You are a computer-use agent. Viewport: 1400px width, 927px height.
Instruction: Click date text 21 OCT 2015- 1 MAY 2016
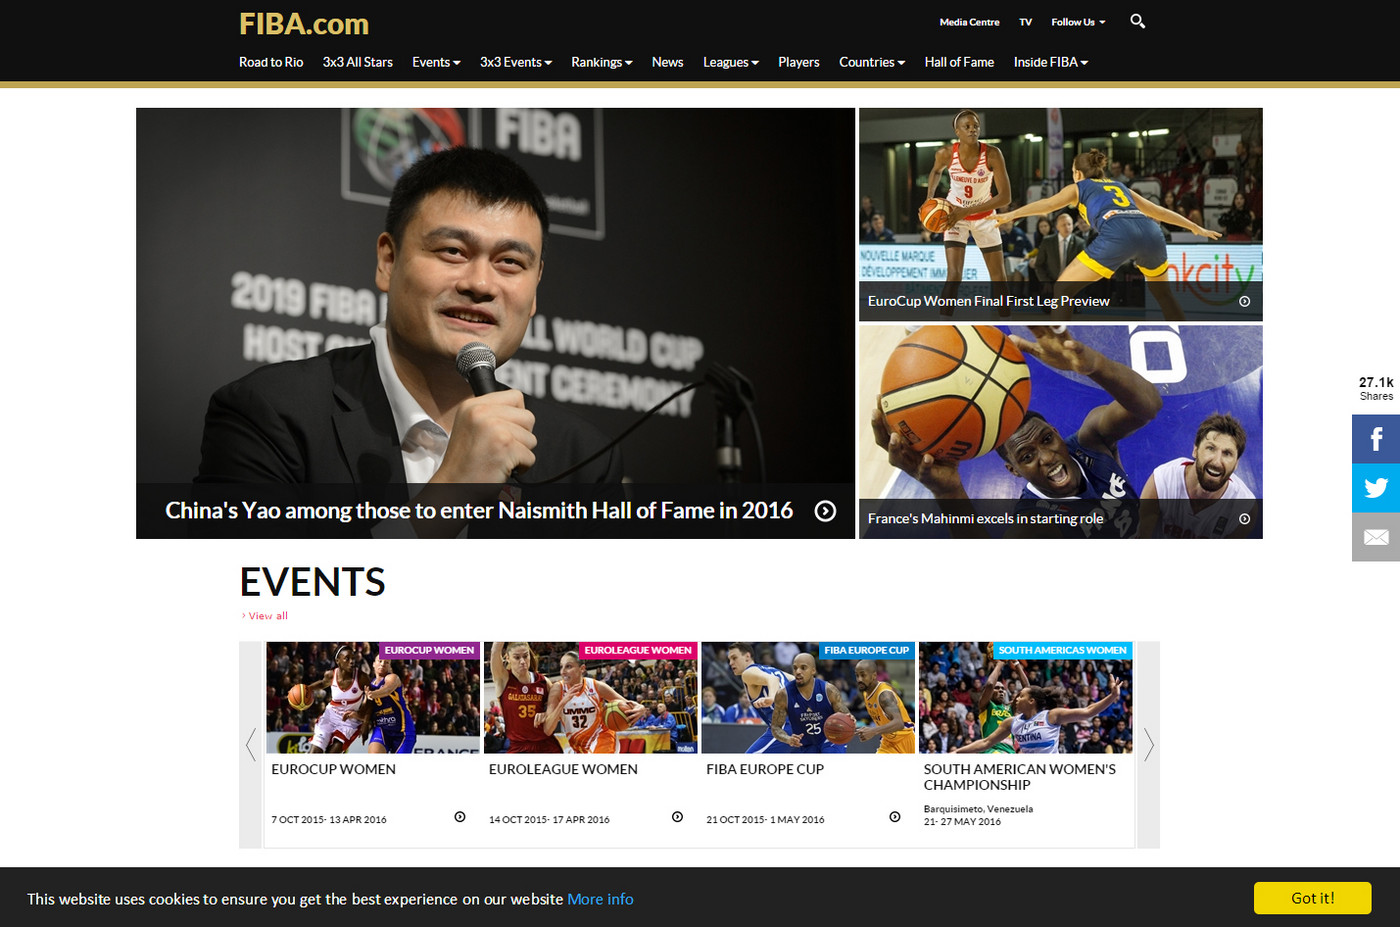click(765, 820)
